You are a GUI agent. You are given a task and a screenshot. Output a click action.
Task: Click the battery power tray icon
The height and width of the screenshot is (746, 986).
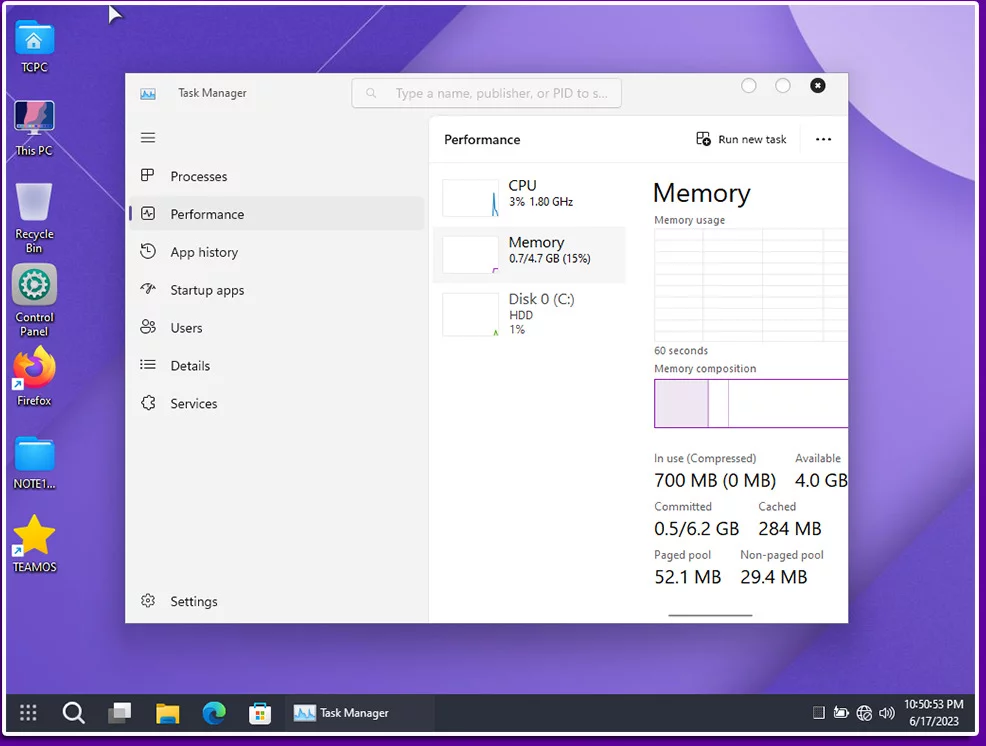click(x=841, y=713)
